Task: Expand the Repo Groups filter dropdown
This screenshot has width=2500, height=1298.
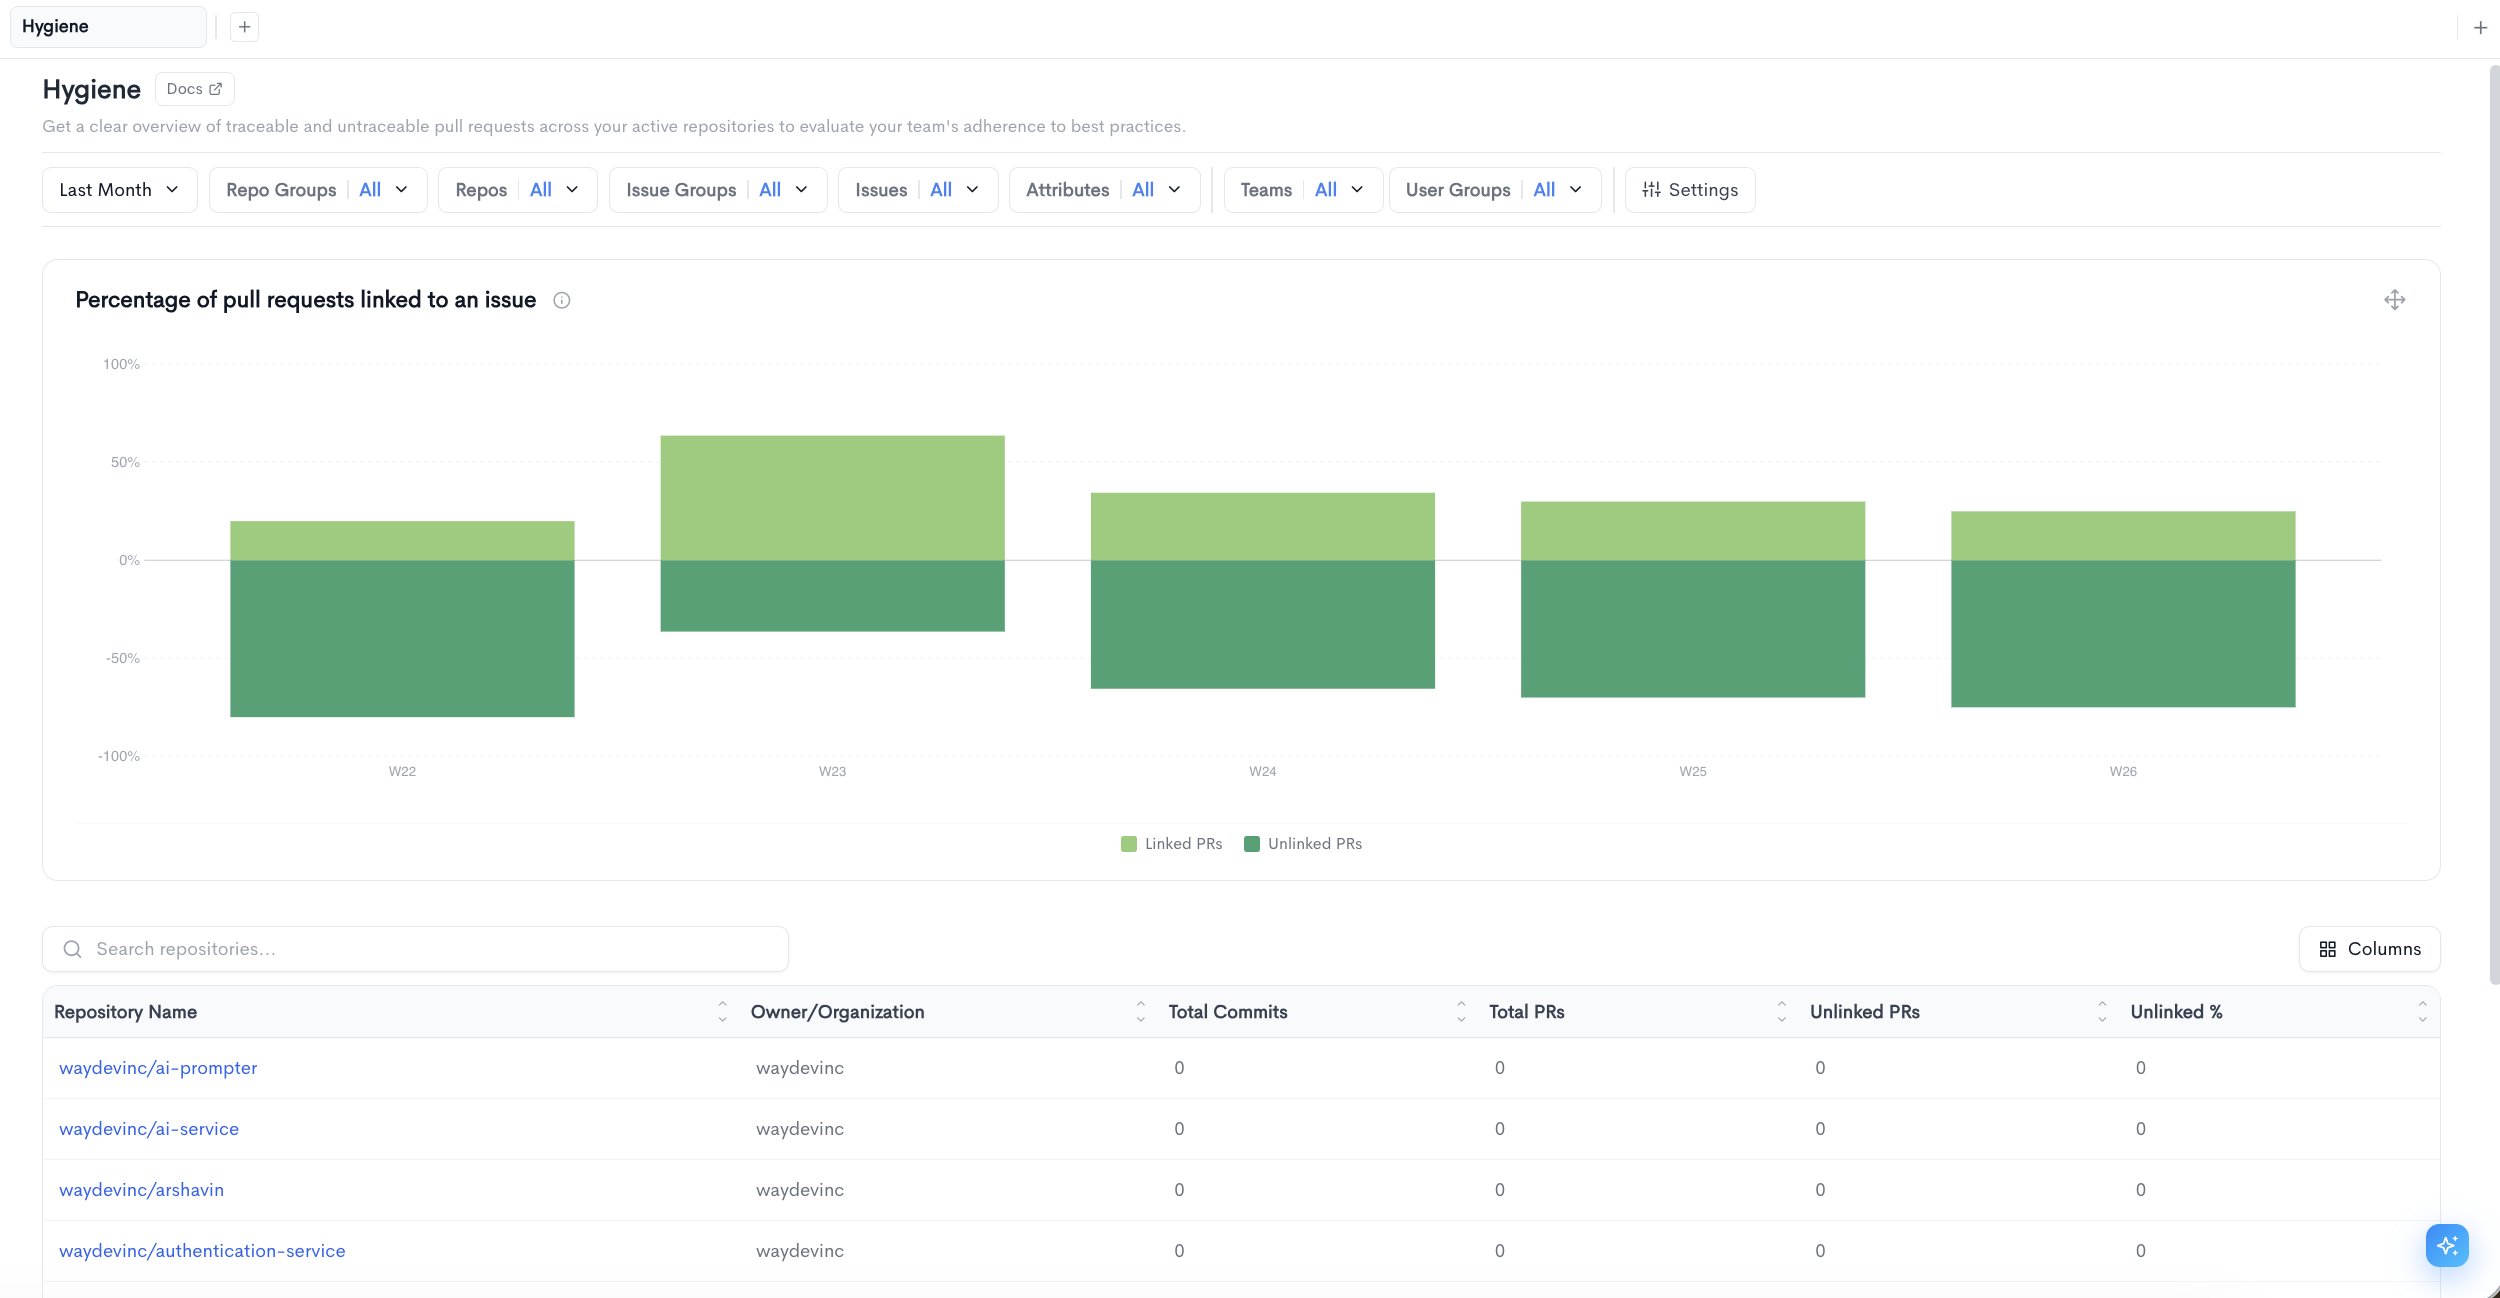Action: (x=318, y=190)
